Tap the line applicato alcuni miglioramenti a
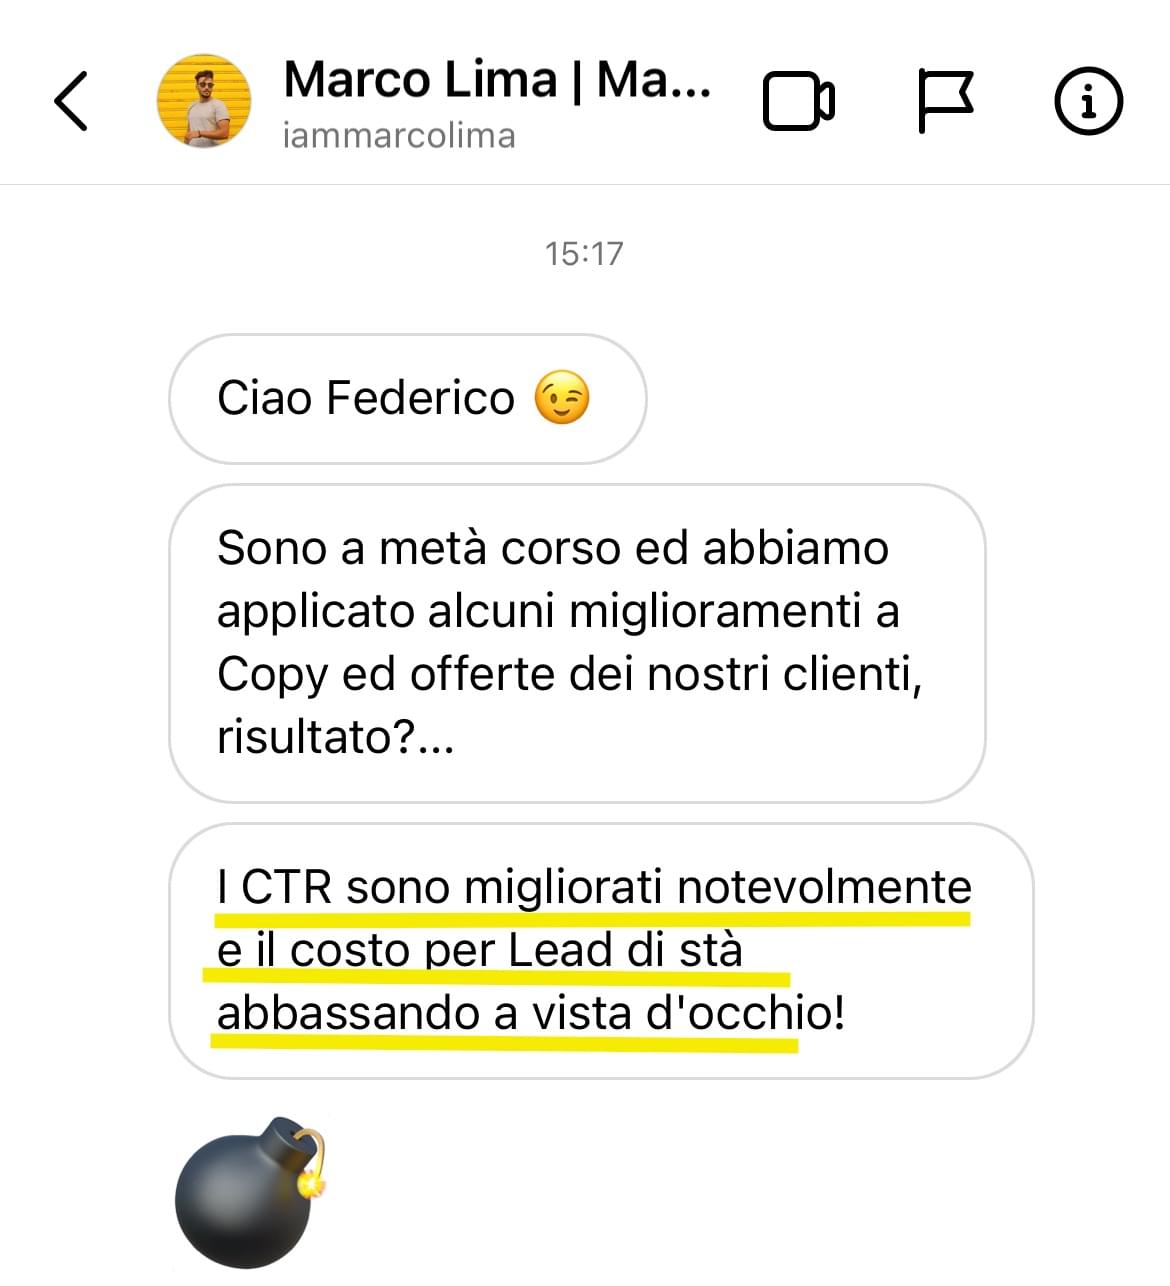1170x1286 pixels. tap(558, 611)
